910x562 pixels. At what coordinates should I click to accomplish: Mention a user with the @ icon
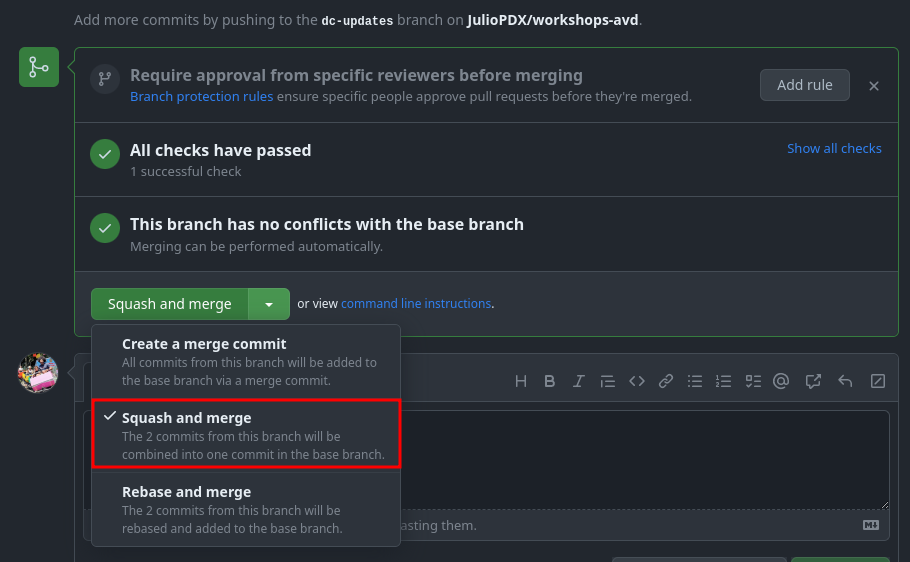782,381
